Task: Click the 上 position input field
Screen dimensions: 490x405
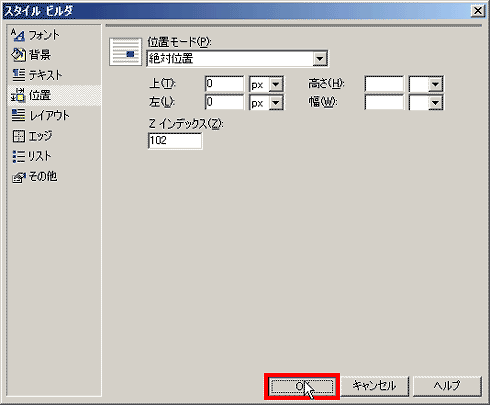Action: [x=224, y=84]
